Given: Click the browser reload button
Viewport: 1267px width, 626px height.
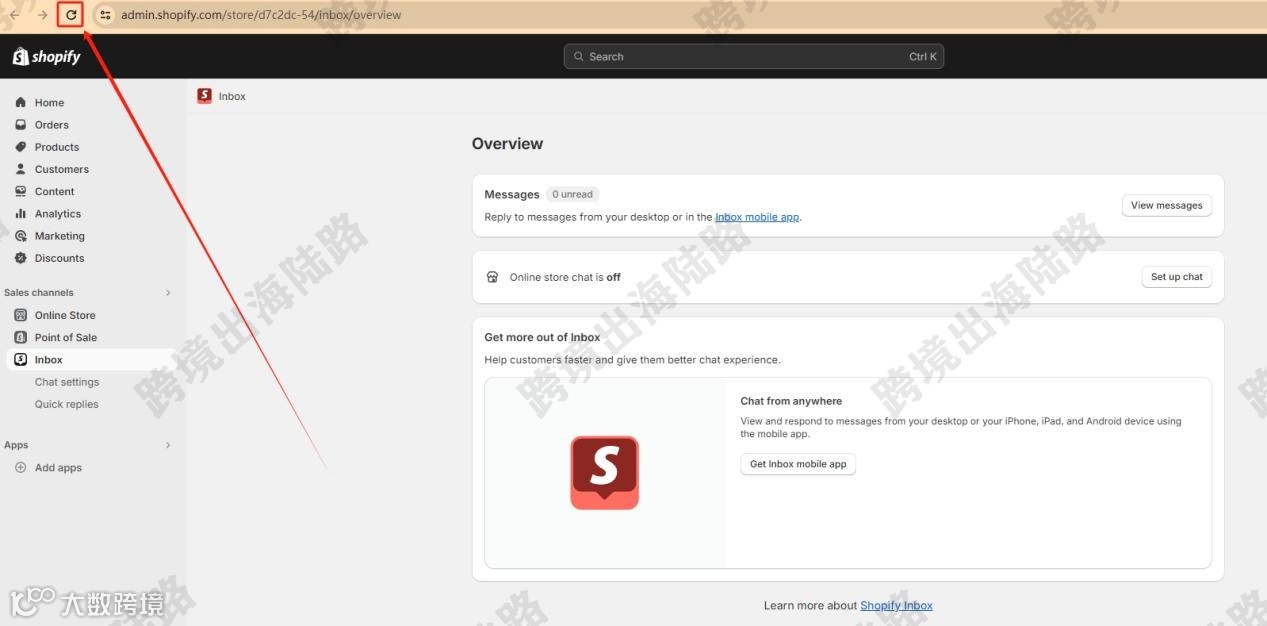Looking at the screenshot, I should [71, 15].
